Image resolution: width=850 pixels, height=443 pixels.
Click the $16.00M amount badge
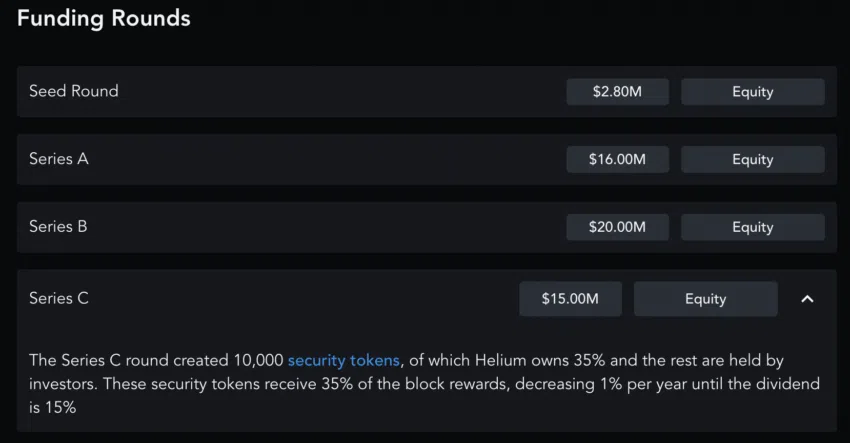(x=617, y=159)
